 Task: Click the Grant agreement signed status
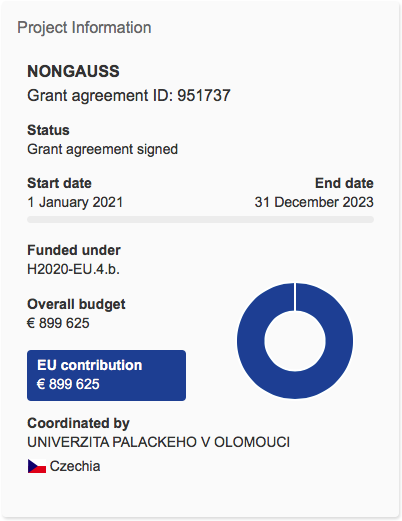point(102,149)
